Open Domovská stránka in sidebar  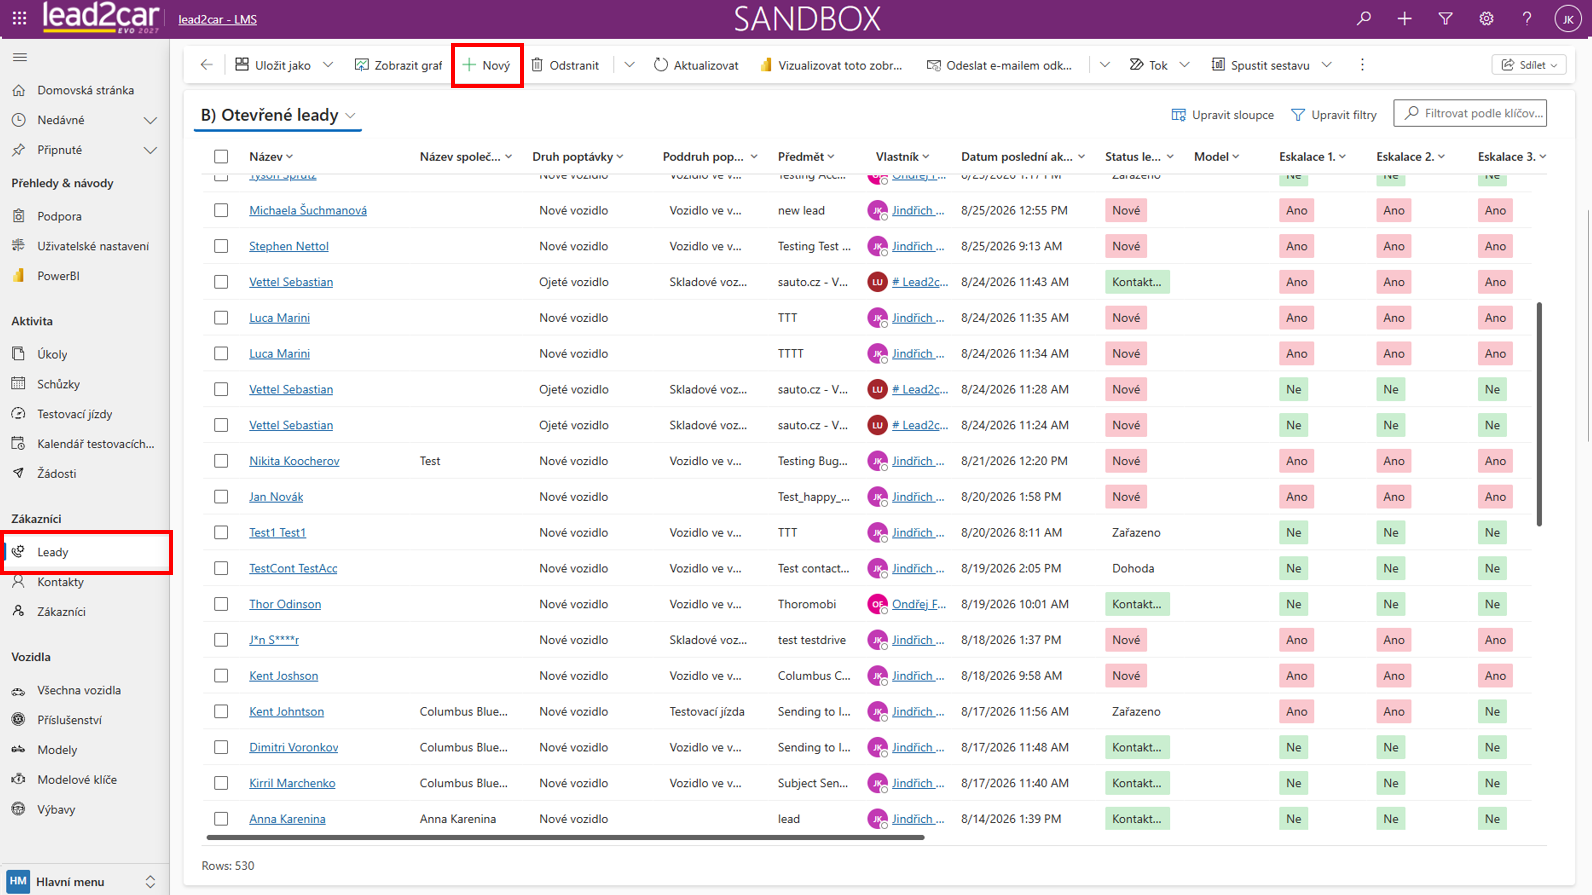point(85,90)
